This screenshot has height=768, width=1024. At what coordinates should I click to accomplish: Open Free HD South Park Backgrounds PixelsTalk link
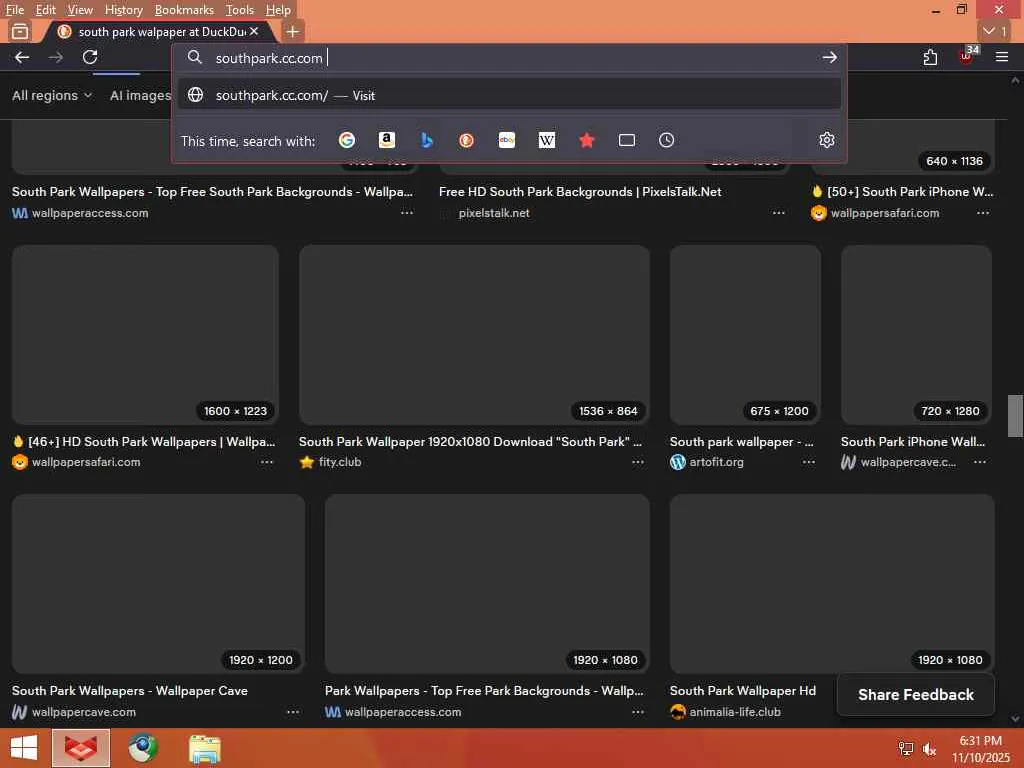point(580,192)
